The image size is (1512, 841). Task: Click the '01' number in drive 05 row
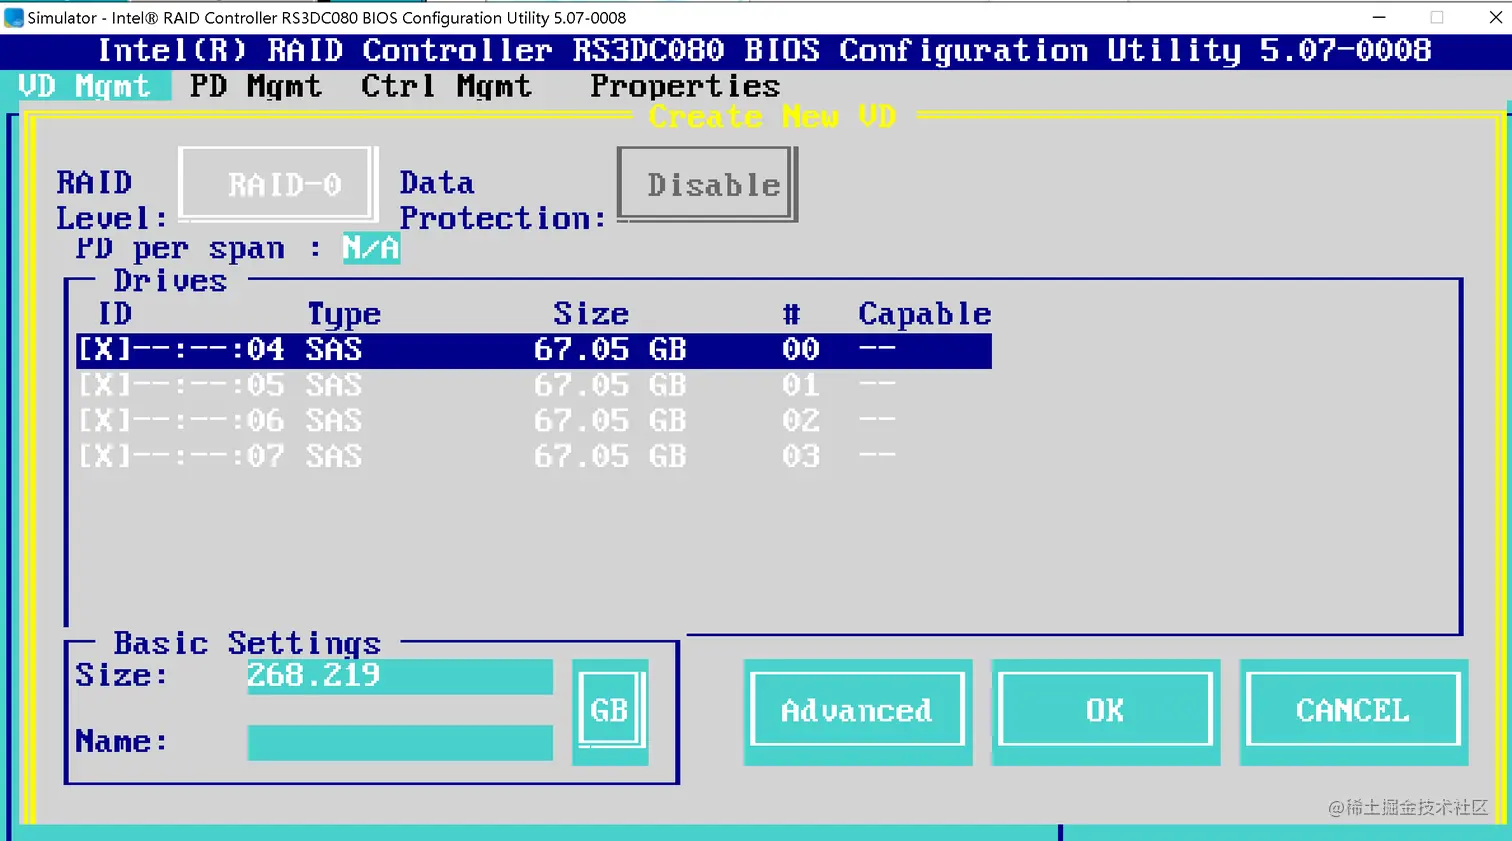(801, 386)
